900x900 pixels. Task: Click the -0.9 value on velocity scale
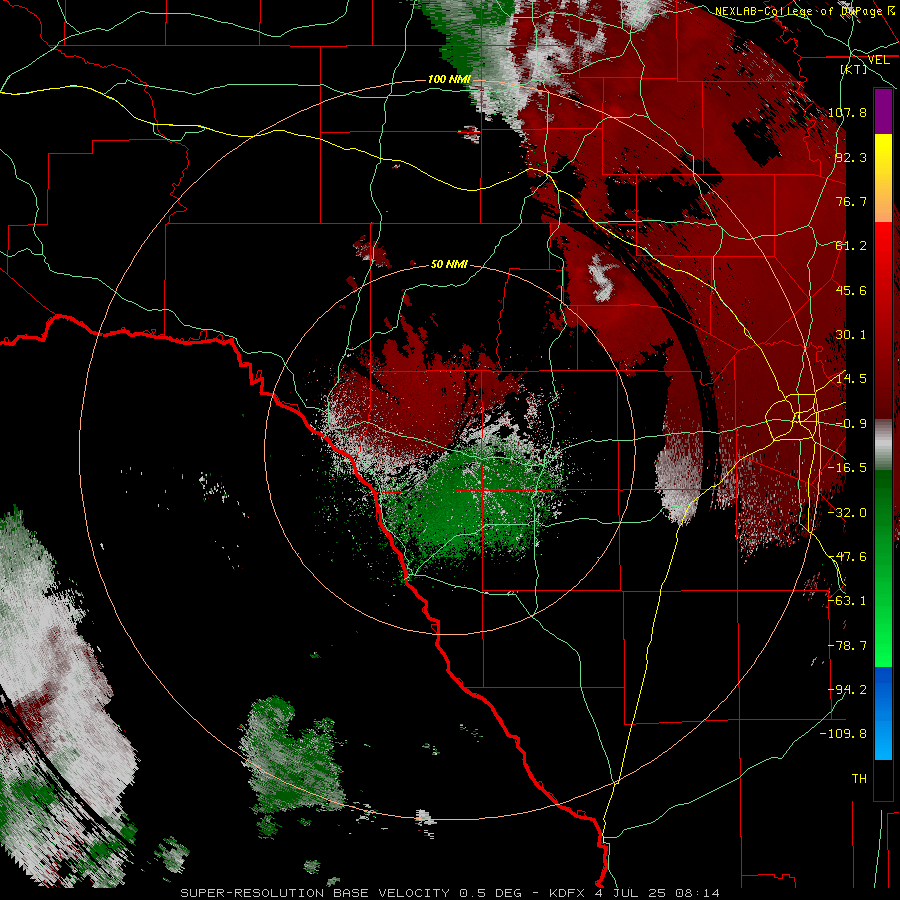pos(851,424)
